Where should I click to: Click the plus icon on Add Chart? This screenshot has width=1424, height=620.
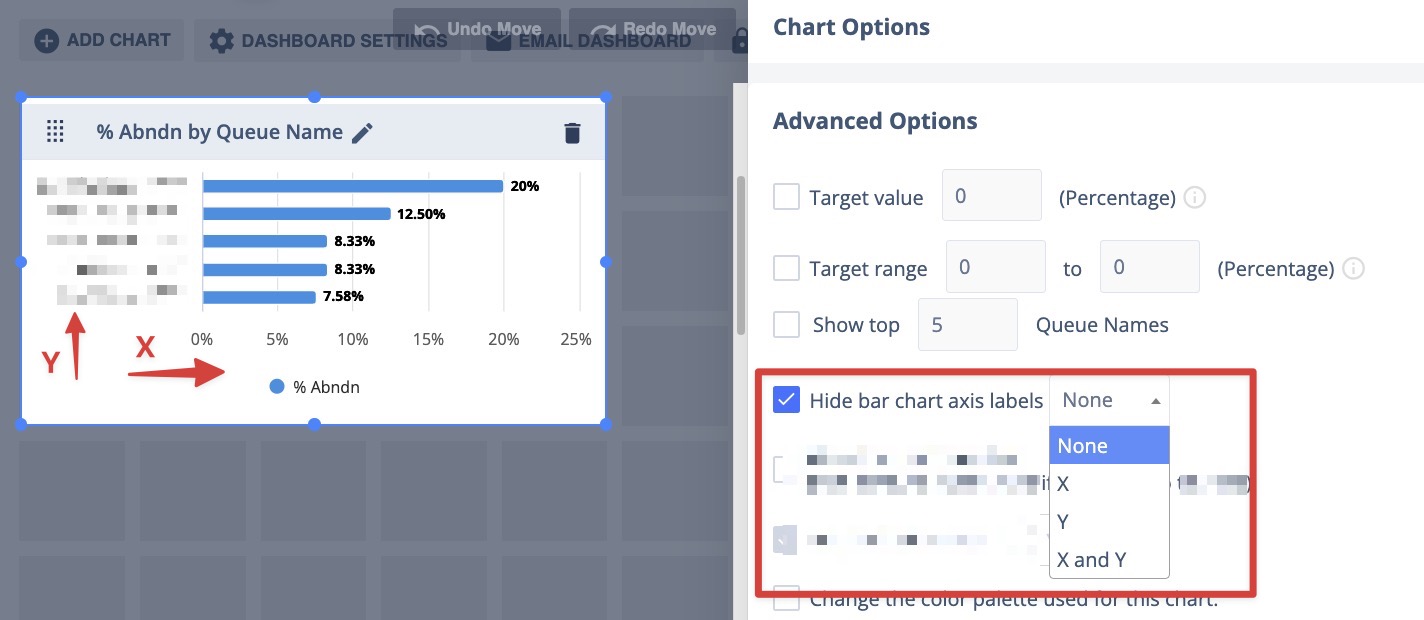pyautogui.click(x=46, y=41)
